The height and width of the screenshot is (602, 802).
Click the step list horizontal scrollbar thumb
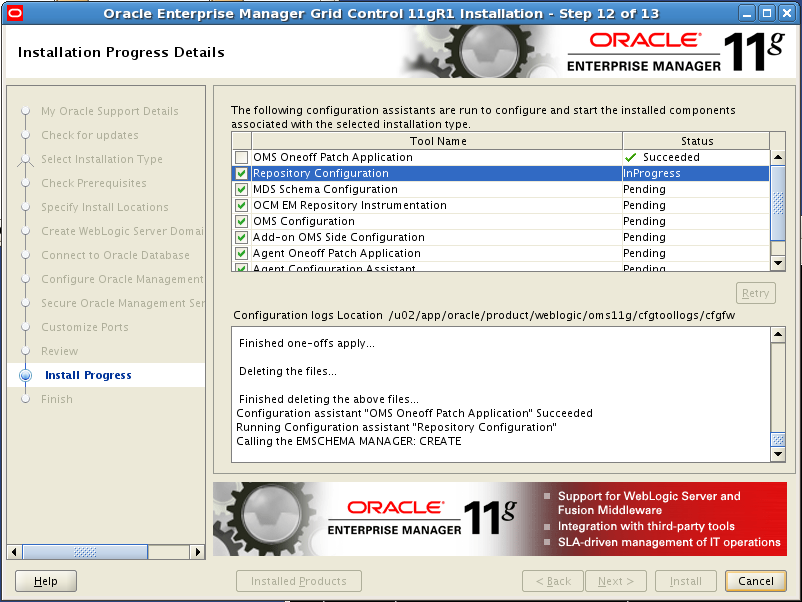point(85,552)
